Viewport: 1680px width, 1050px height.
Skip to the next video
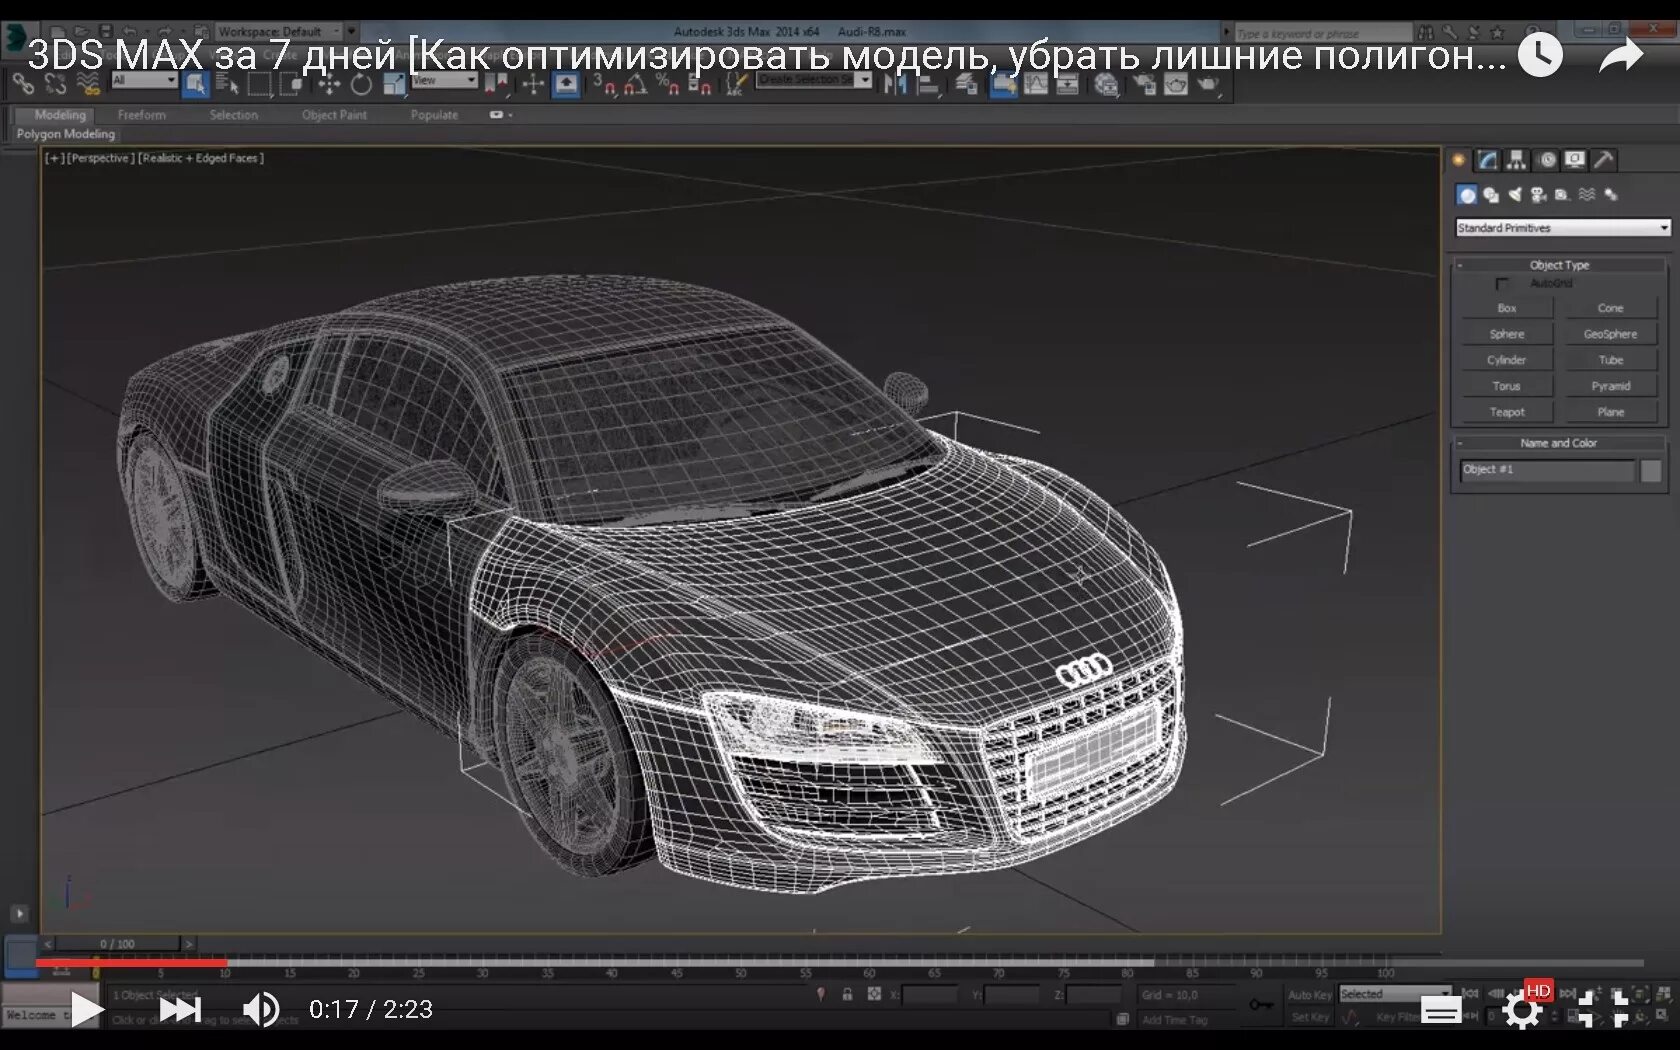coord(180,1009)
